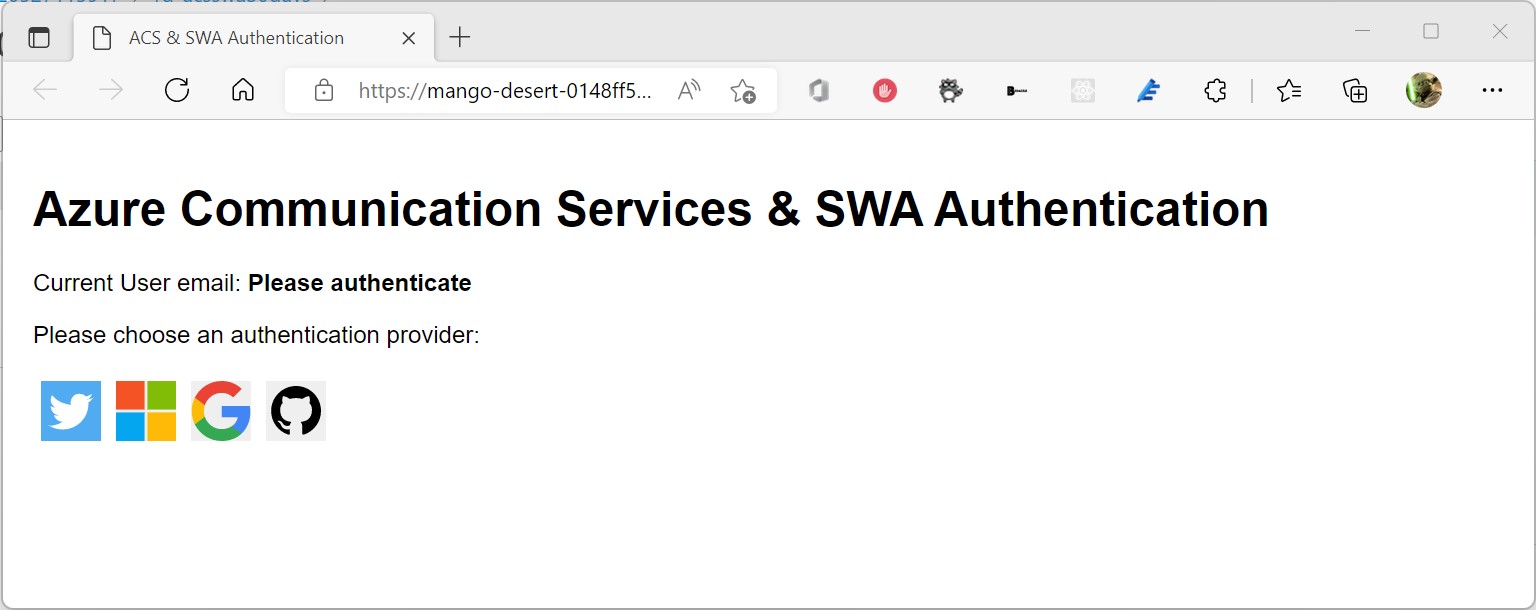1536x610 pixels.
Task: Open the blue Azure extension icon
Action: (1149, 91)
